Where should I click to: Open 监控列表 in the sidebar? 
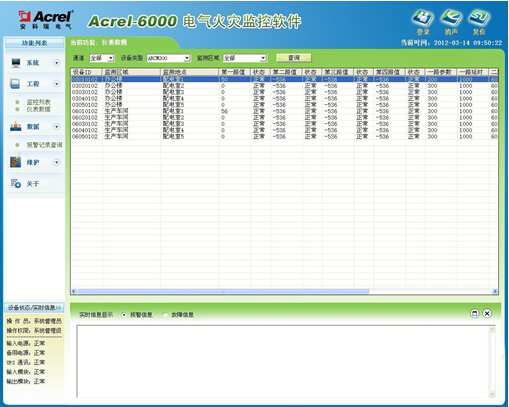pyautogui.click(x=38, y=102)
